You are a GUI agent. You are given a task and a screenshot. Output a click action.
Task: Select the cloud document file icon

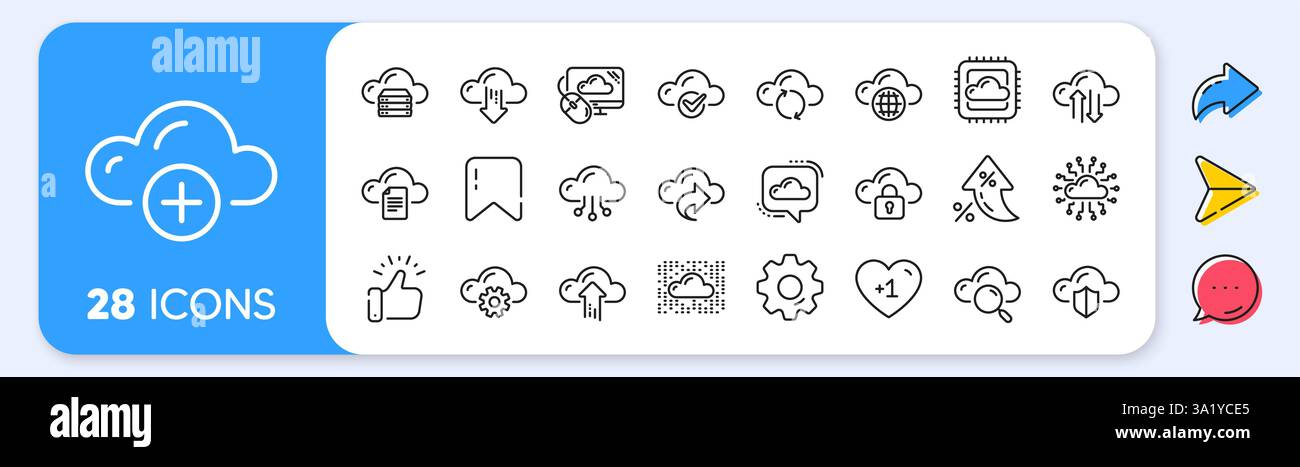[395, 191]
